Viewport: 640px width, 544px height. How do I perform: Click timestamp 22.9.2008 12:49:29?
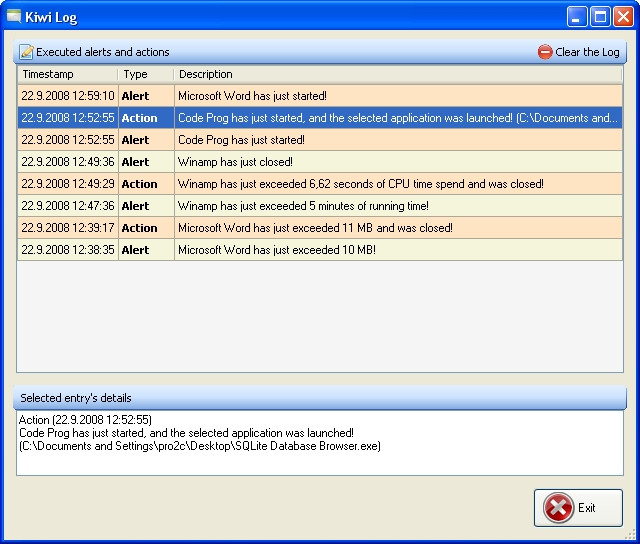68,184
